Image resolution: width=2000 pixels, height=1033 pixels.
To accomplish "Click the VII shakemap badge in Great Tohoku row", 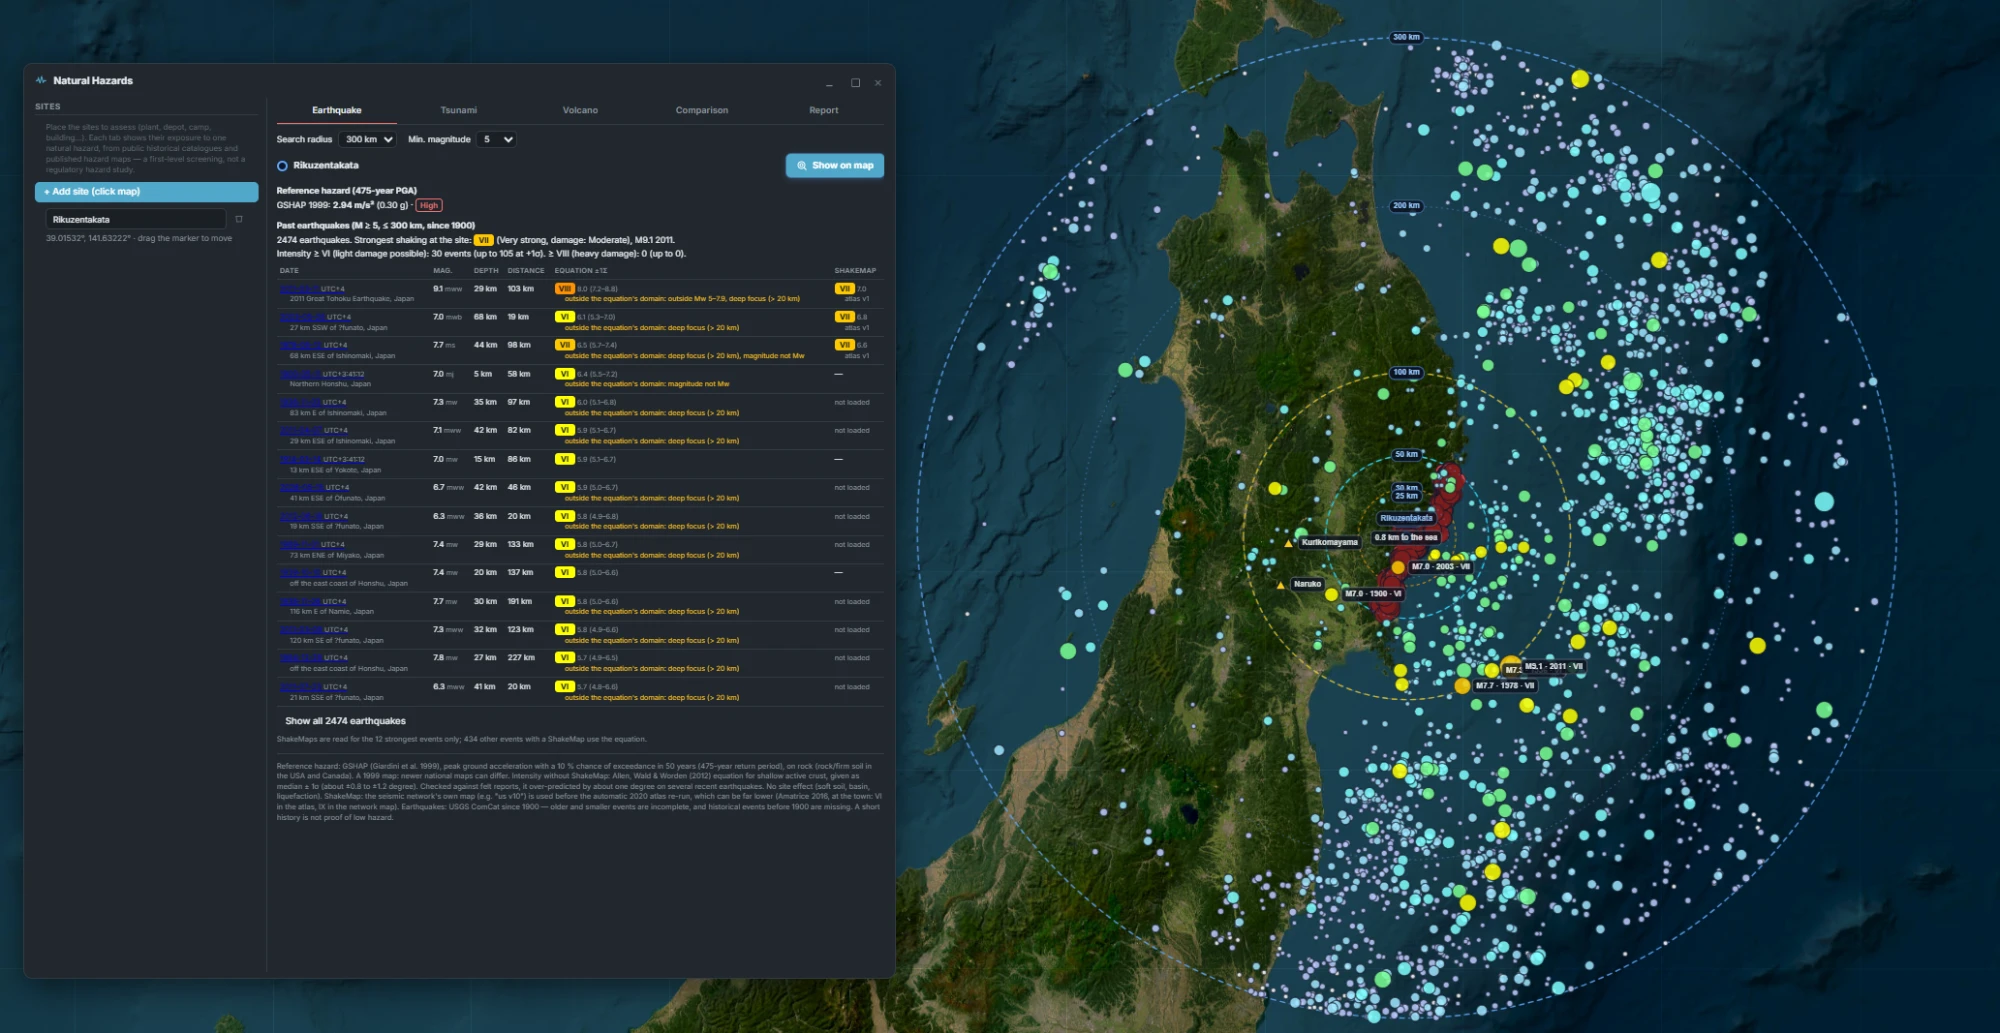I will (x=845, y=289).
